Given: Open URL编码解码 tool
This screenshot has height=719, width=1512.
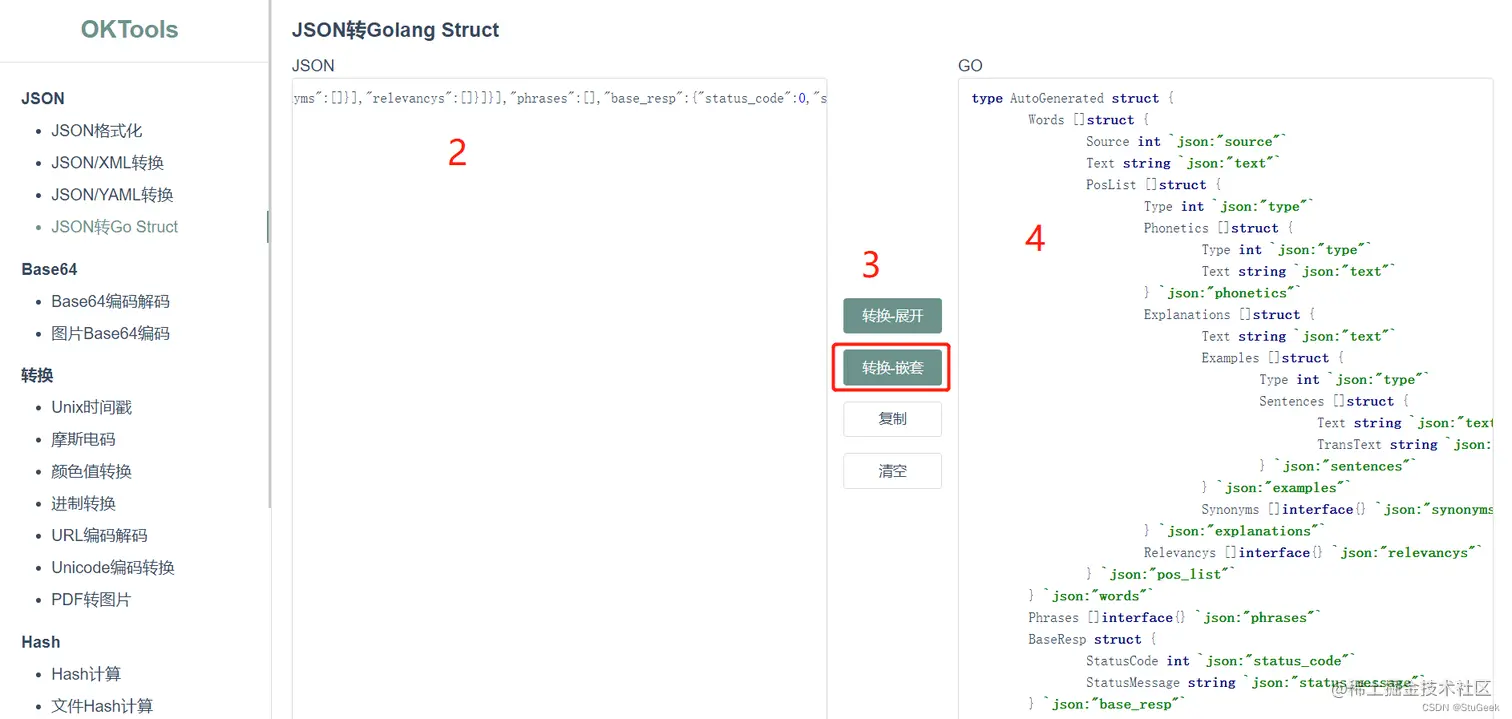Looking at the screenshot, I should 100,536.
